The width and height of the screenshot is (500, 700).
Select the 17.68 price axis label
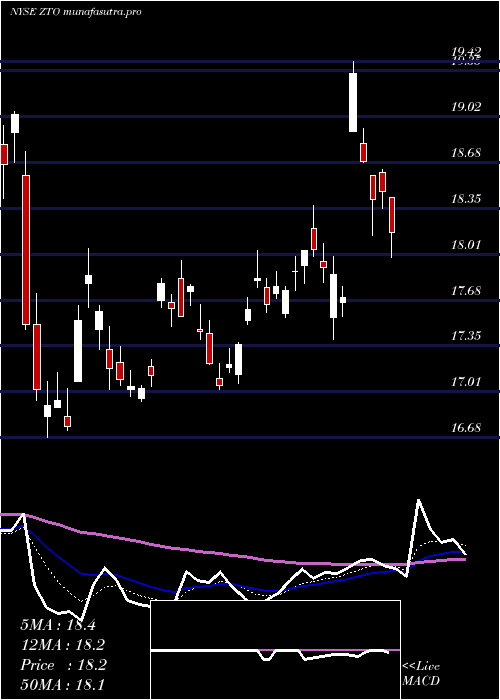(x=466, y=291)
